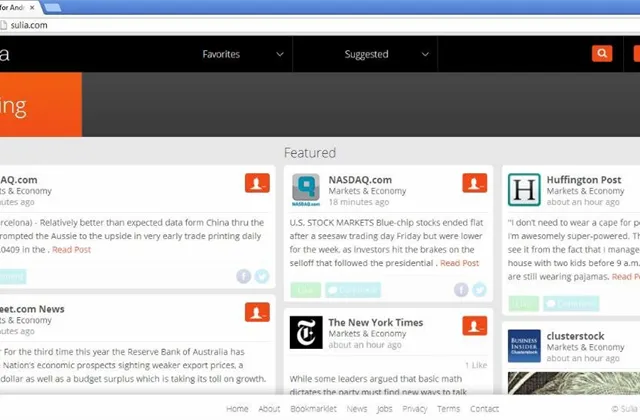The image size is (640, 420).
Task: Open a new browser tab
Action: click(x=52, y=7)
